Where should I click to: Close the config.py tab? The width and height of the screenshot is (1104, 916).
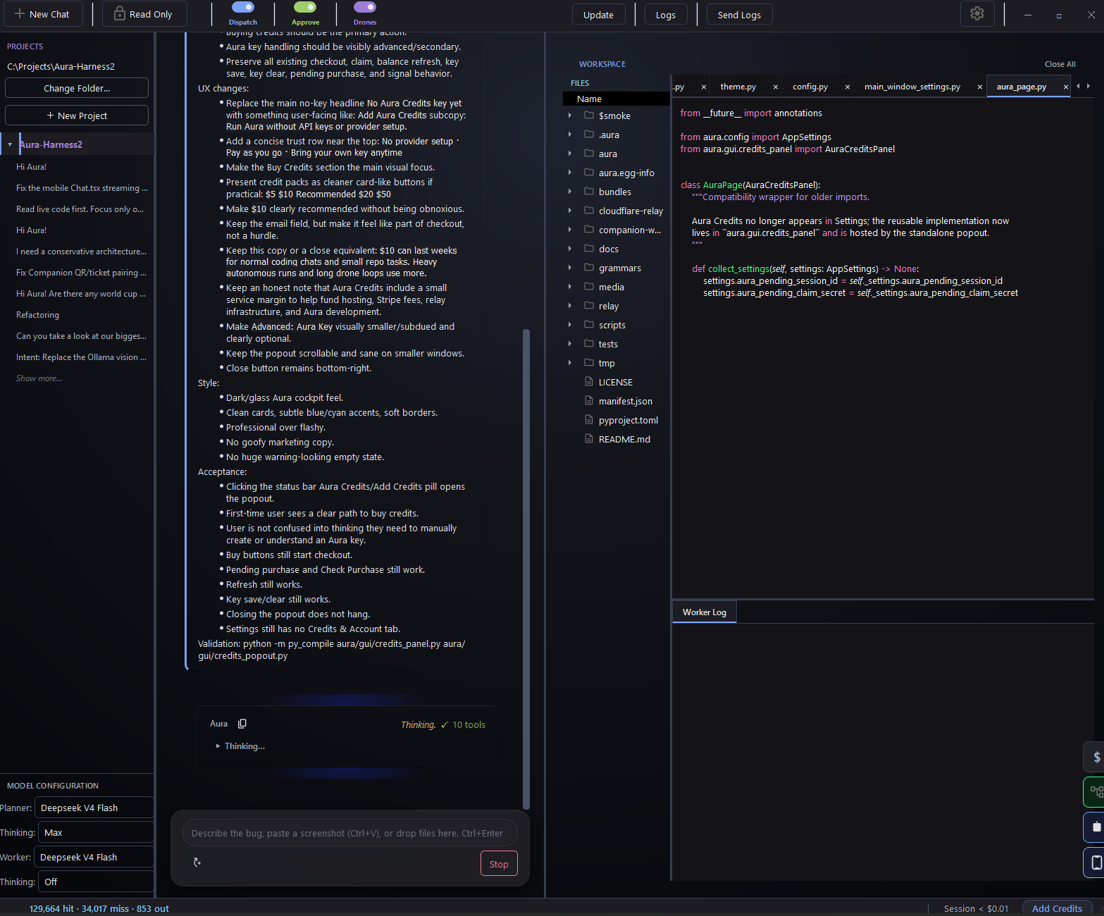coord(847,87)
